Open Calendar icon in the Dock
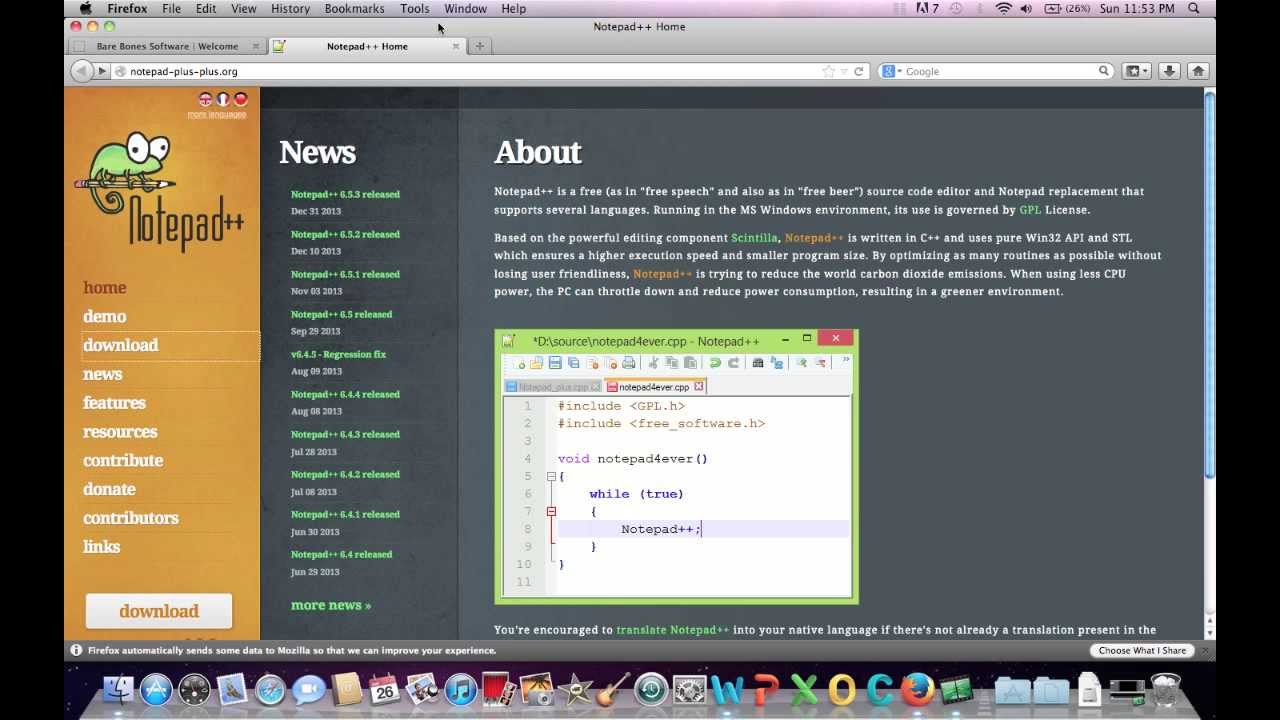The width and height of the screenshot is (1280, 720). point(384,690)
